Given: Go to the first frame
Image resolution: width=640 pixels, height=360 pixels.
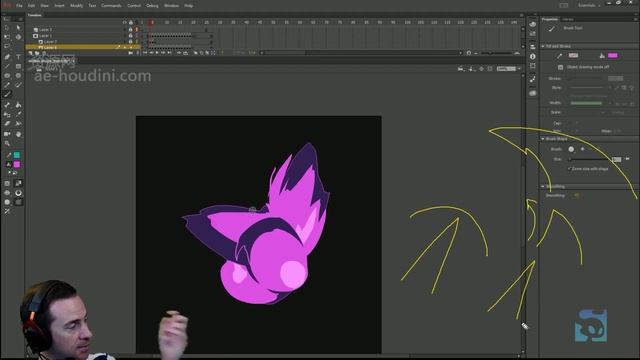Looking at the screenshot, I should click(x=145, y=53).
